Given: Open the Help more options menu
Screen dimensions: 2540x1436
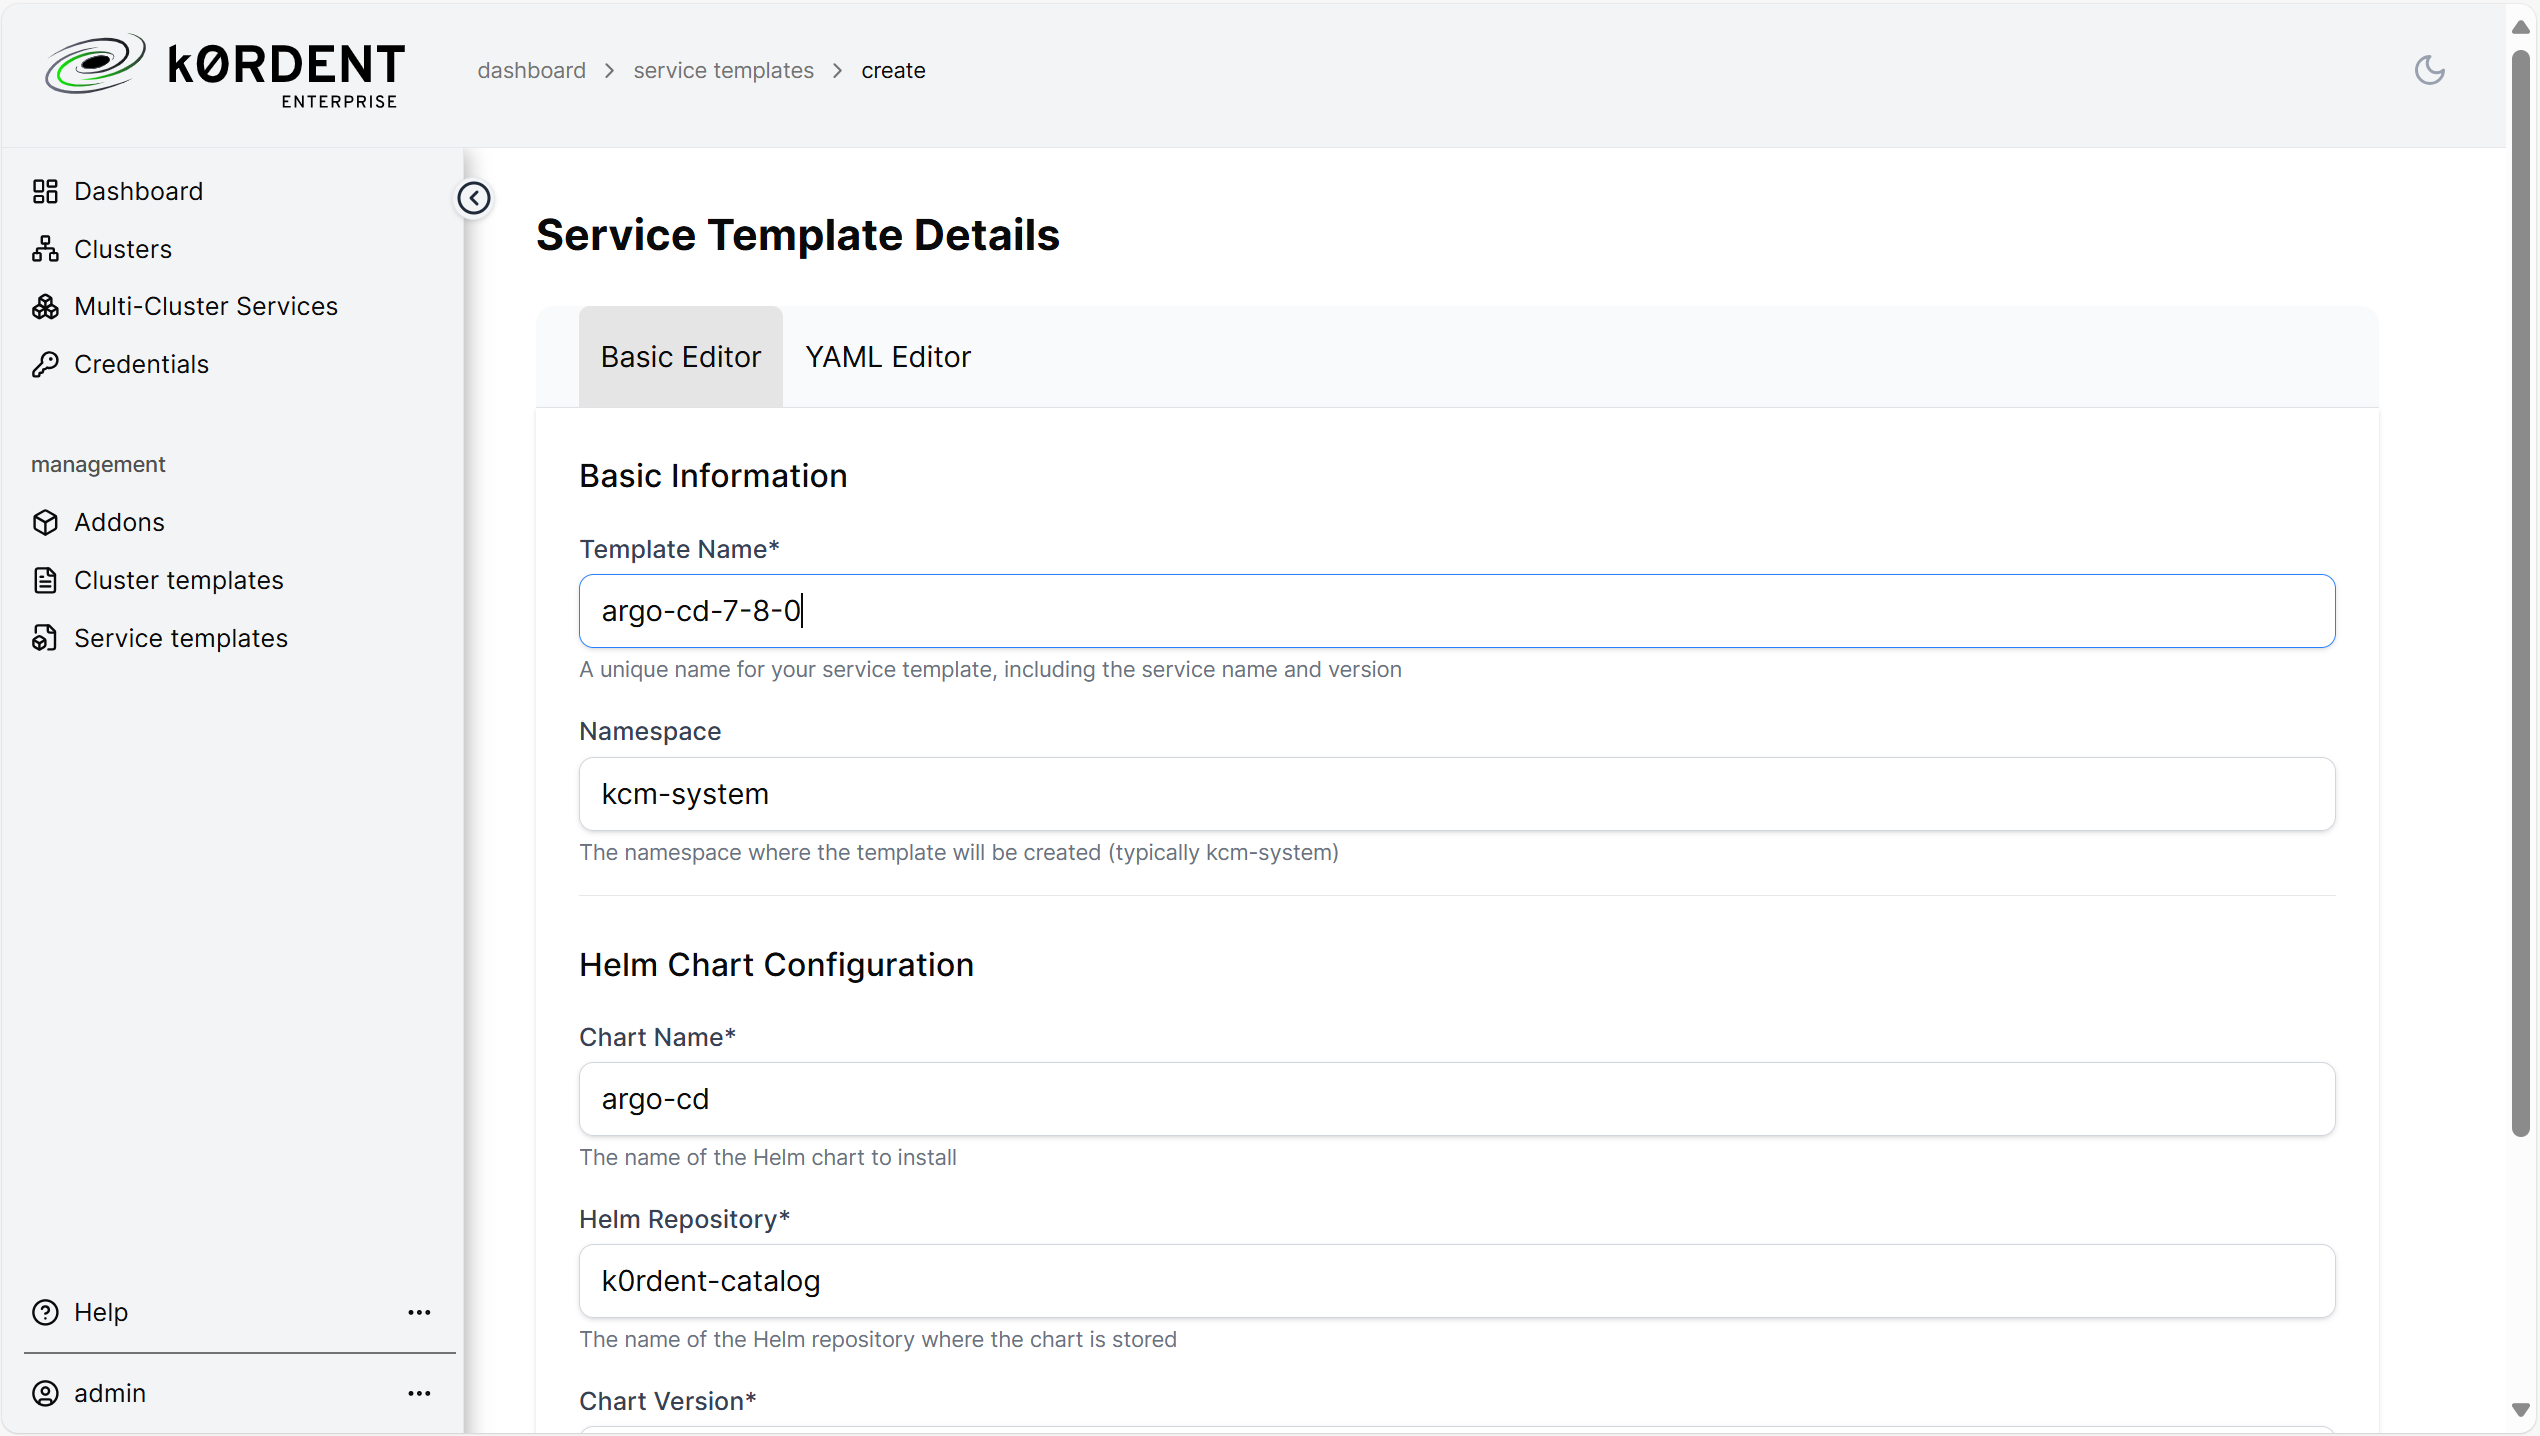Looking at the screenshot, I should click(x=419, y=1312).
